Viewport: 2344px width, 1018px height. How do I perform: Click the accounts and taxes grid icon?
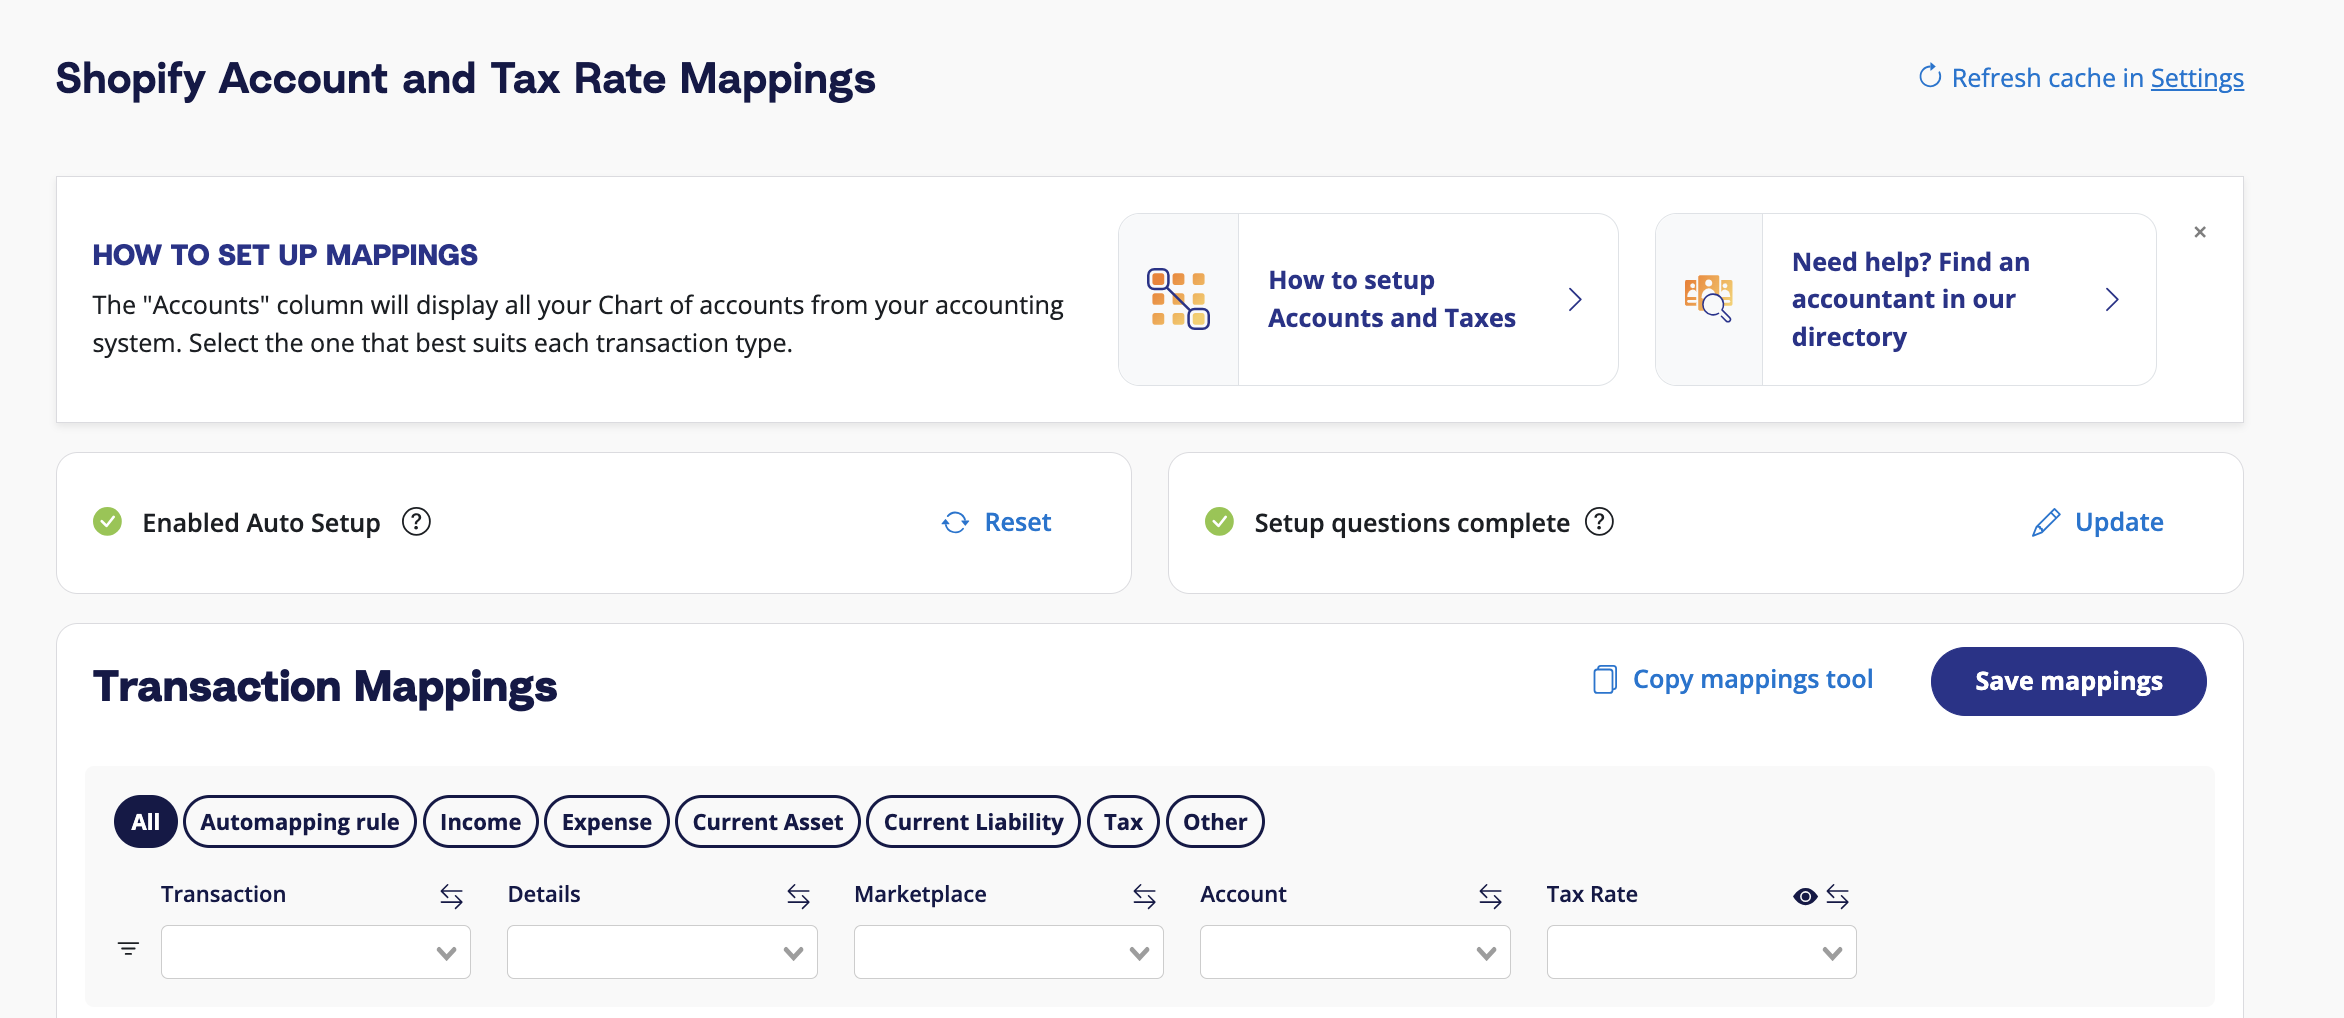(1178, 299)
